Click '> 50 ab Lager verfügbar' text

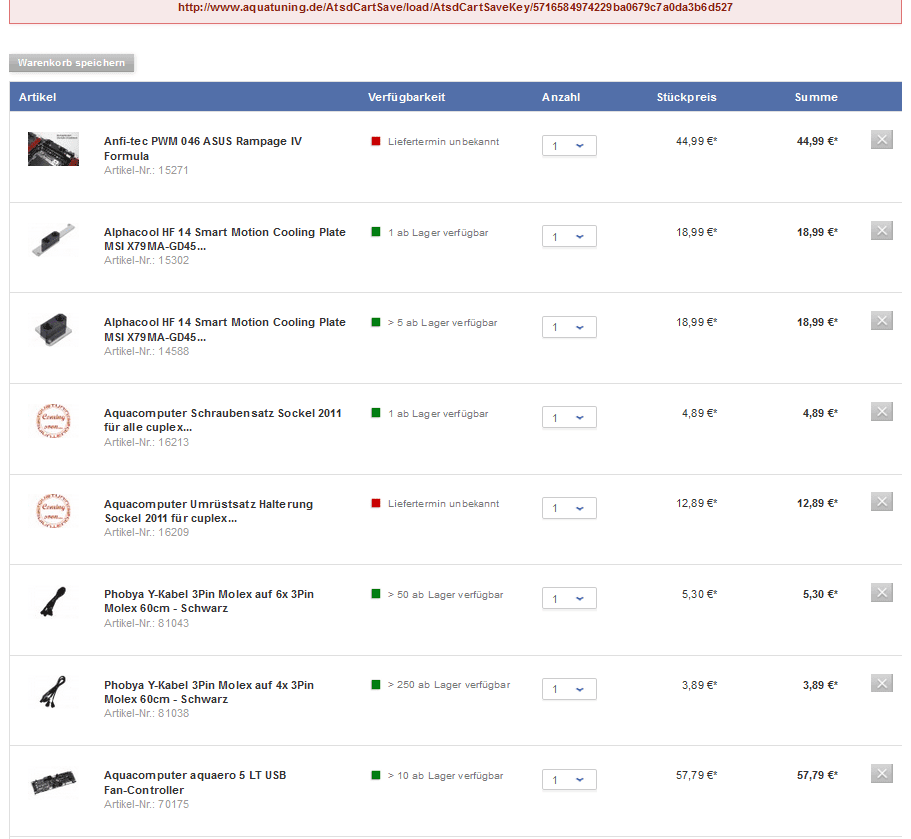(x=445, y=594)
